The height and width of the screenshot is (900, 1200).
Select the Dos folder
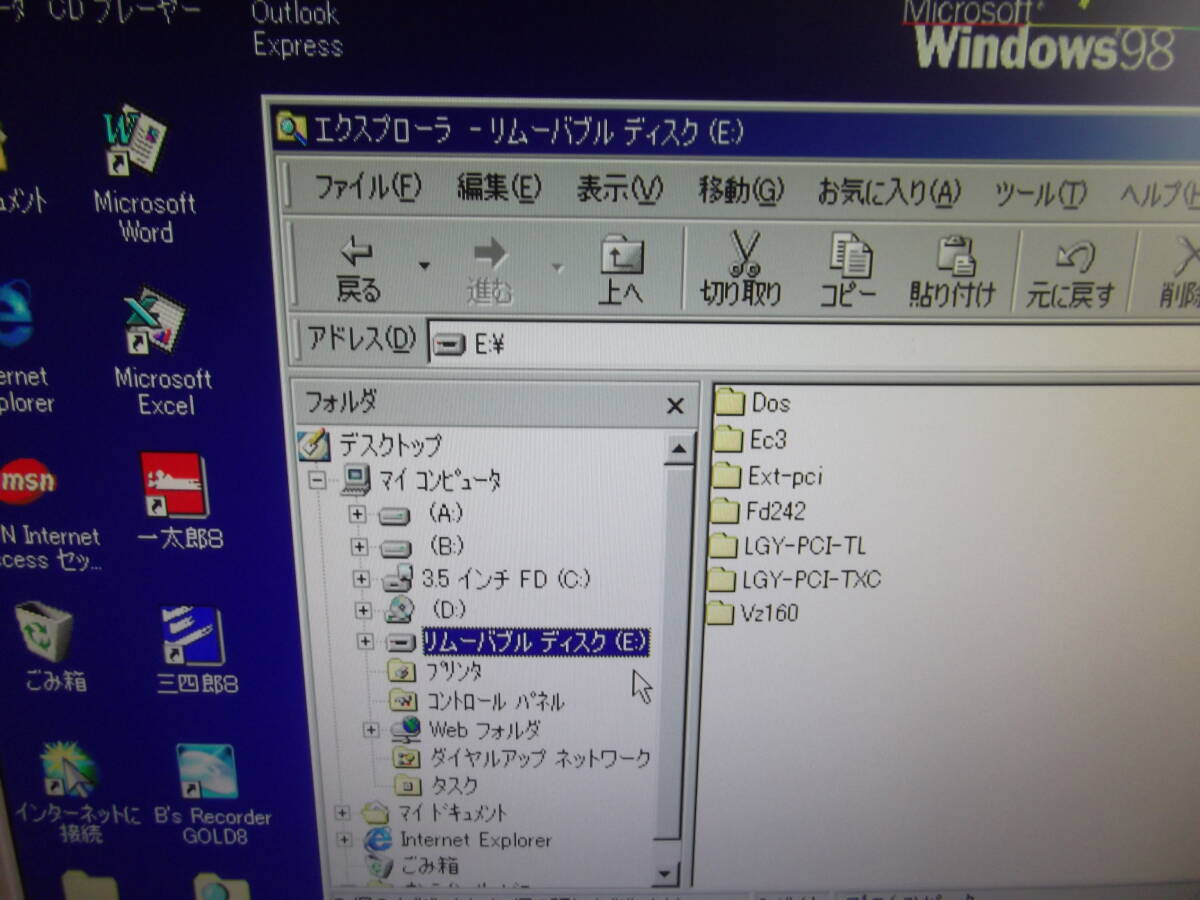(754, 403)
